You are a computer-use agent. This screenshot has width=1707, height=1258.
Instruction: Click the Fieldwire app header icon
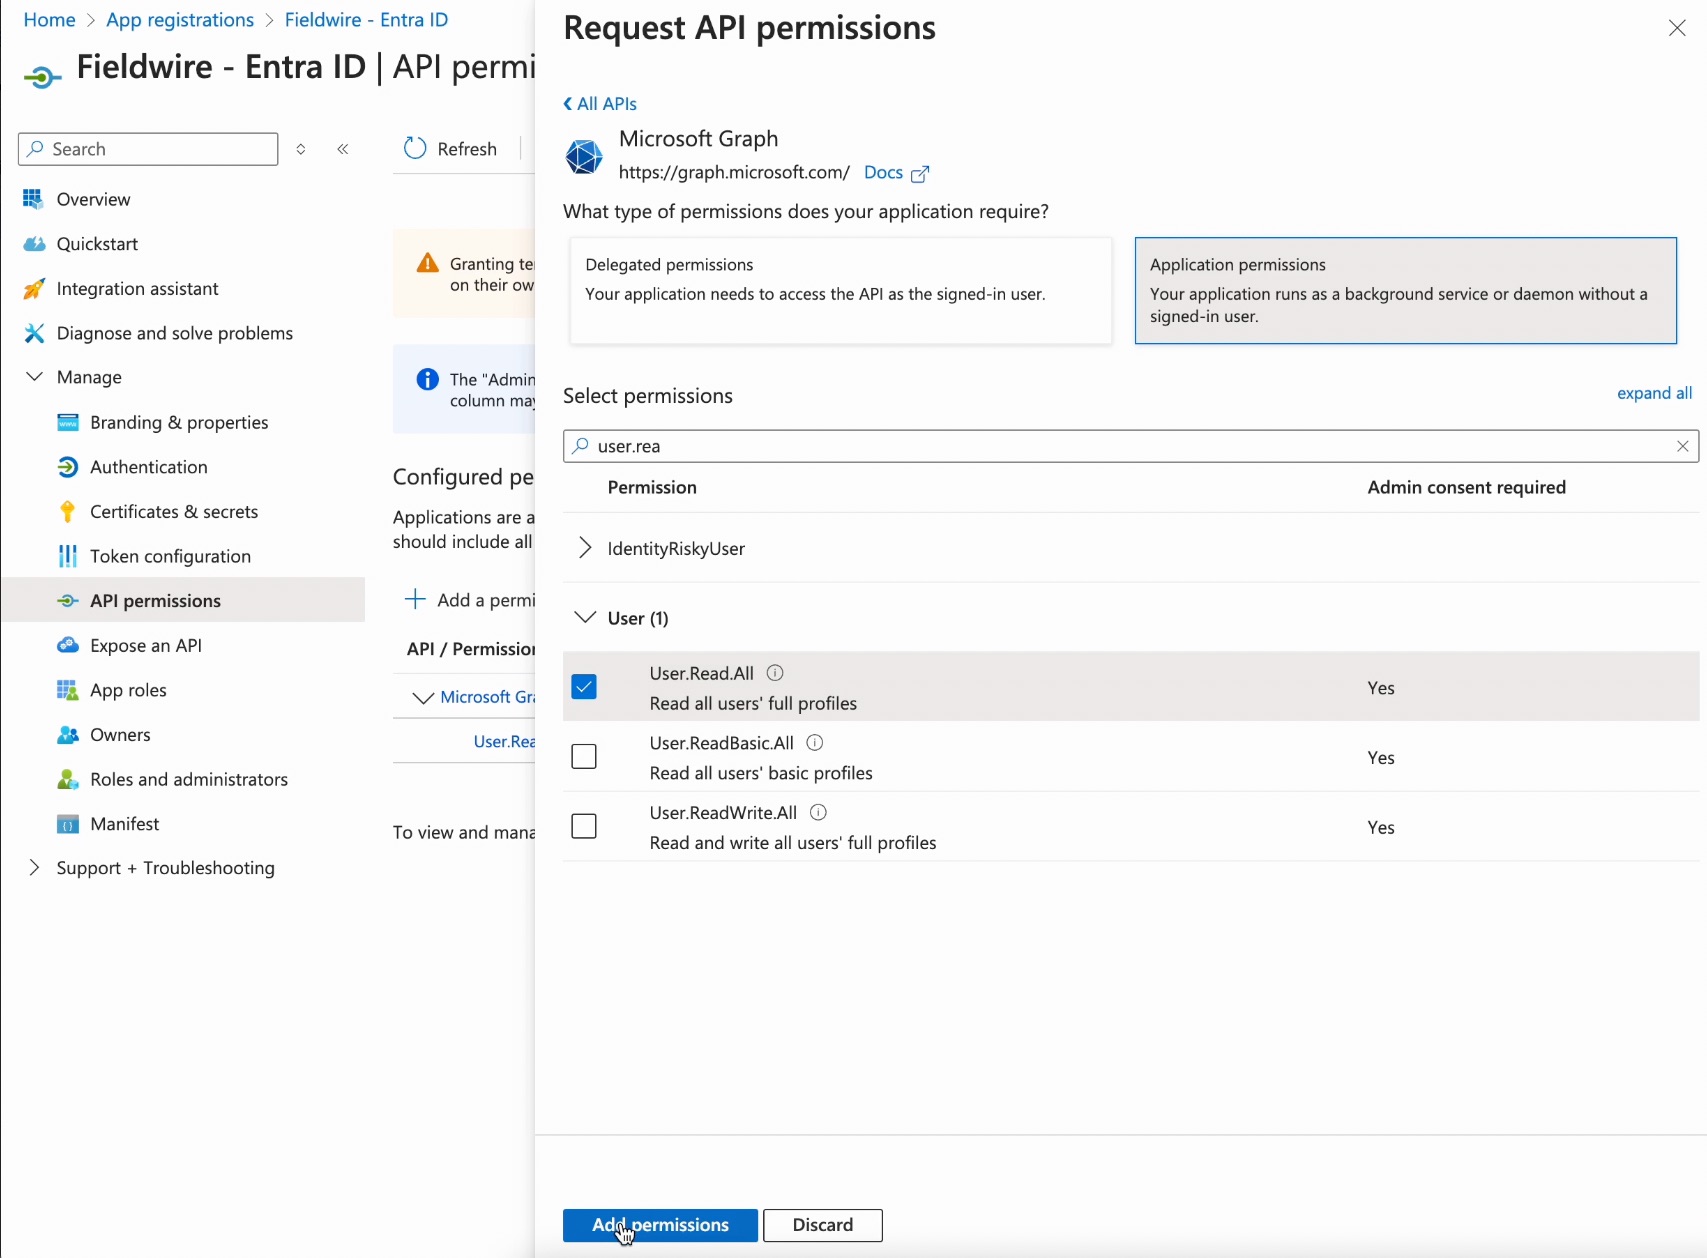[43, 77]
